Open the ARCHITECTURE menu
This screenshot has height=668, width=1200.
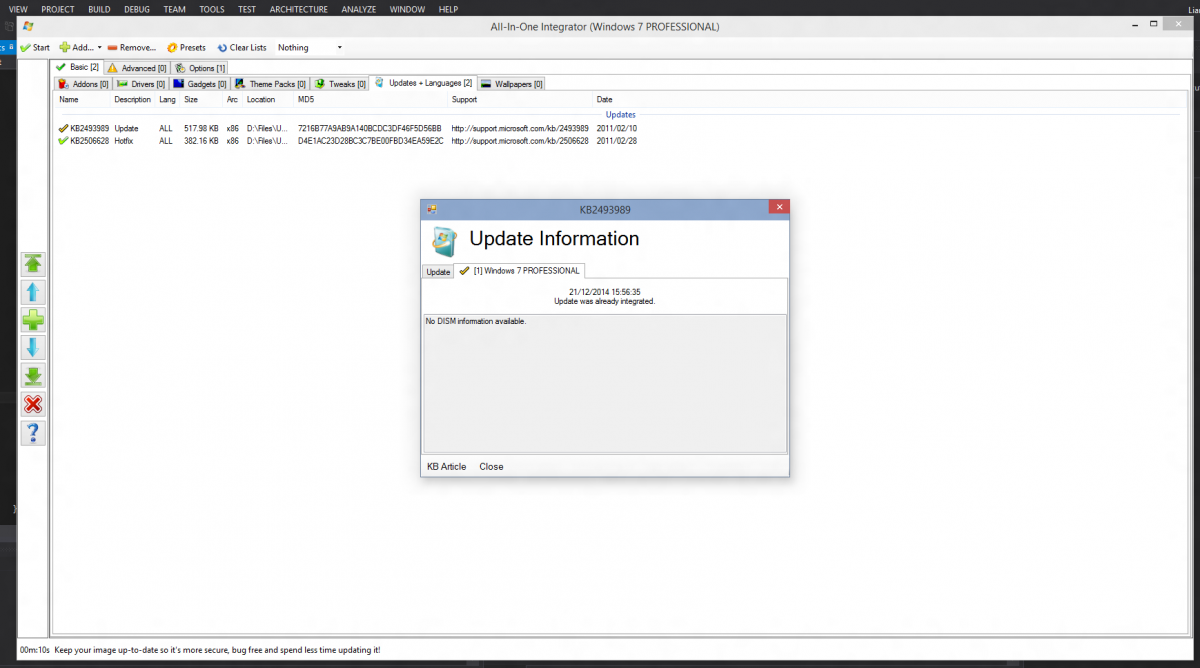299,9
